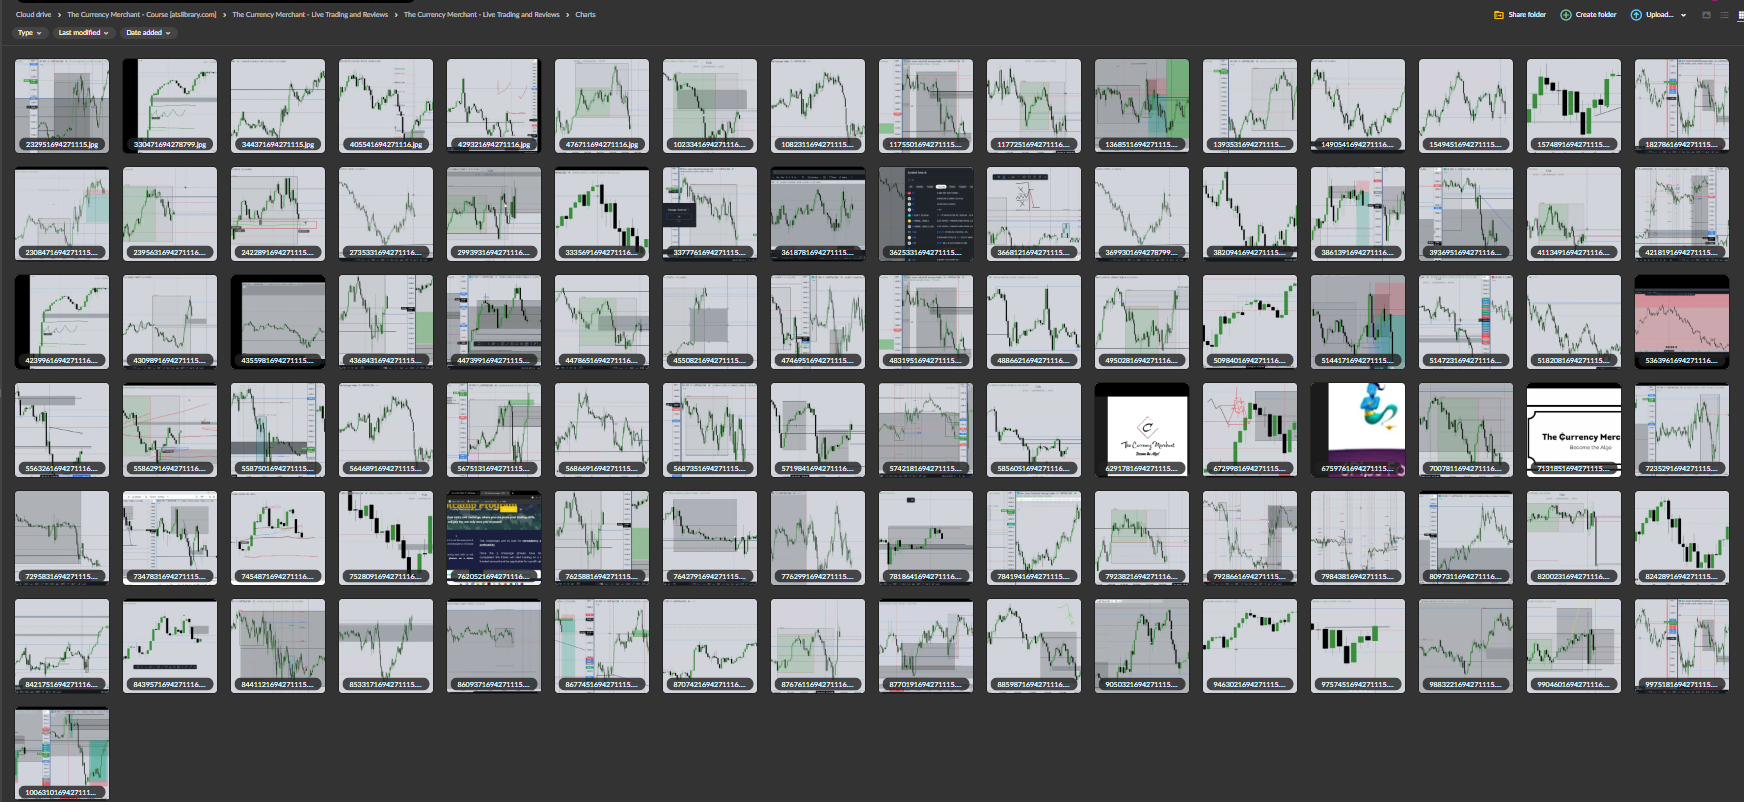
Task: Click the Create folder plus icon
Action: click(x=1566, y=15)
